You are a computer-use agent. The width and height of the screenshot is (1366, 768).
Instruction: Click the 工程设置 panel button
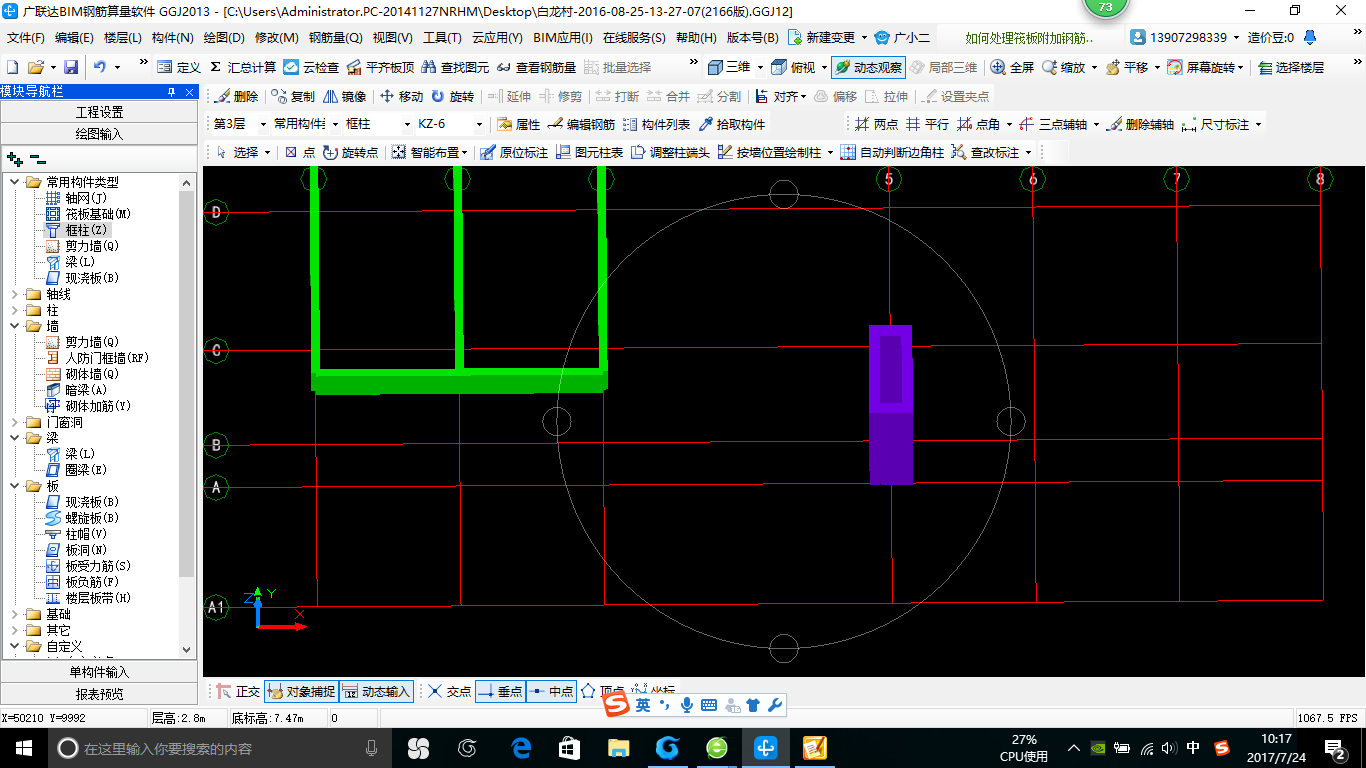point(99,112)
